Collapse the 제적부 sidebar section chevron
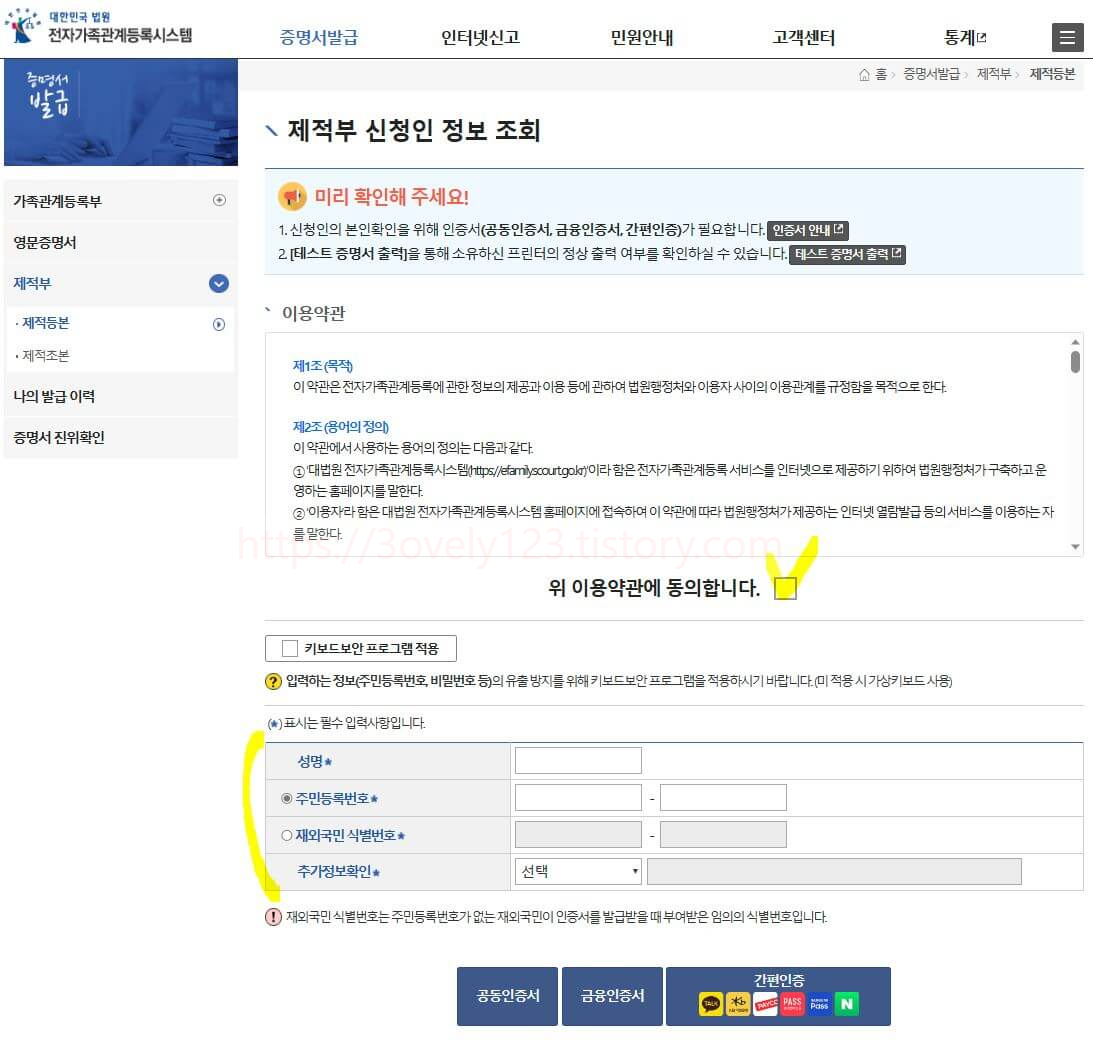The image size is (1093, 1041). [218, 284]
